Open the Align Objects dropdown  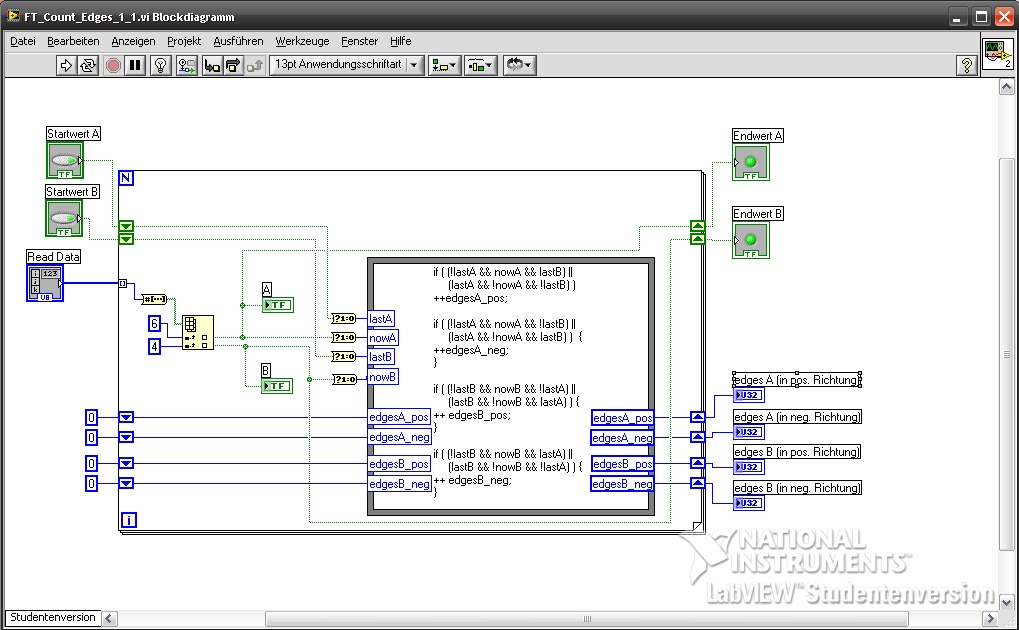pos(444,65)
